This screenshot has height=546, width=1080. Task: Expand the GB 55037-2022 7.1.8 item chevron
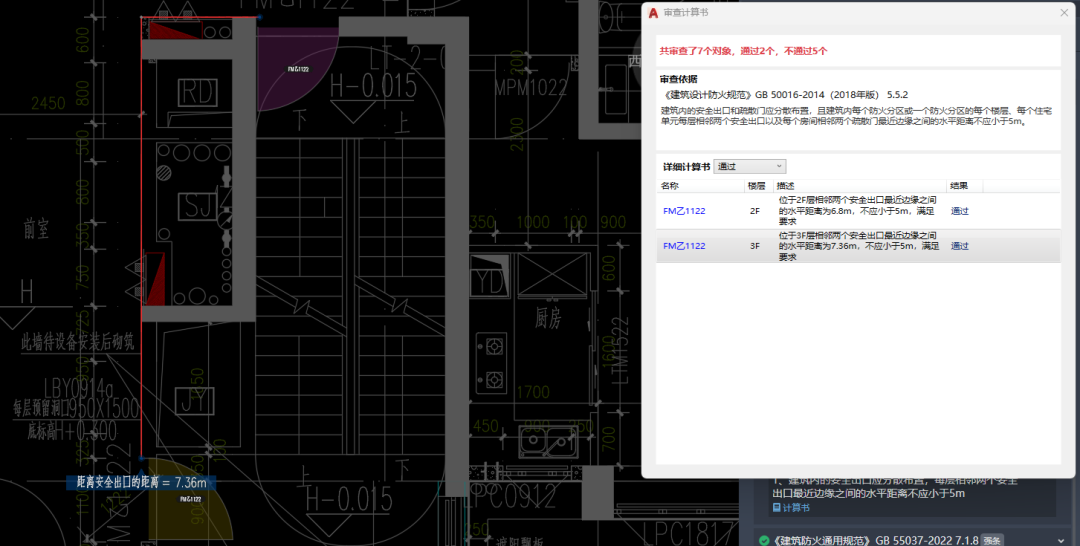point(1061,540)
